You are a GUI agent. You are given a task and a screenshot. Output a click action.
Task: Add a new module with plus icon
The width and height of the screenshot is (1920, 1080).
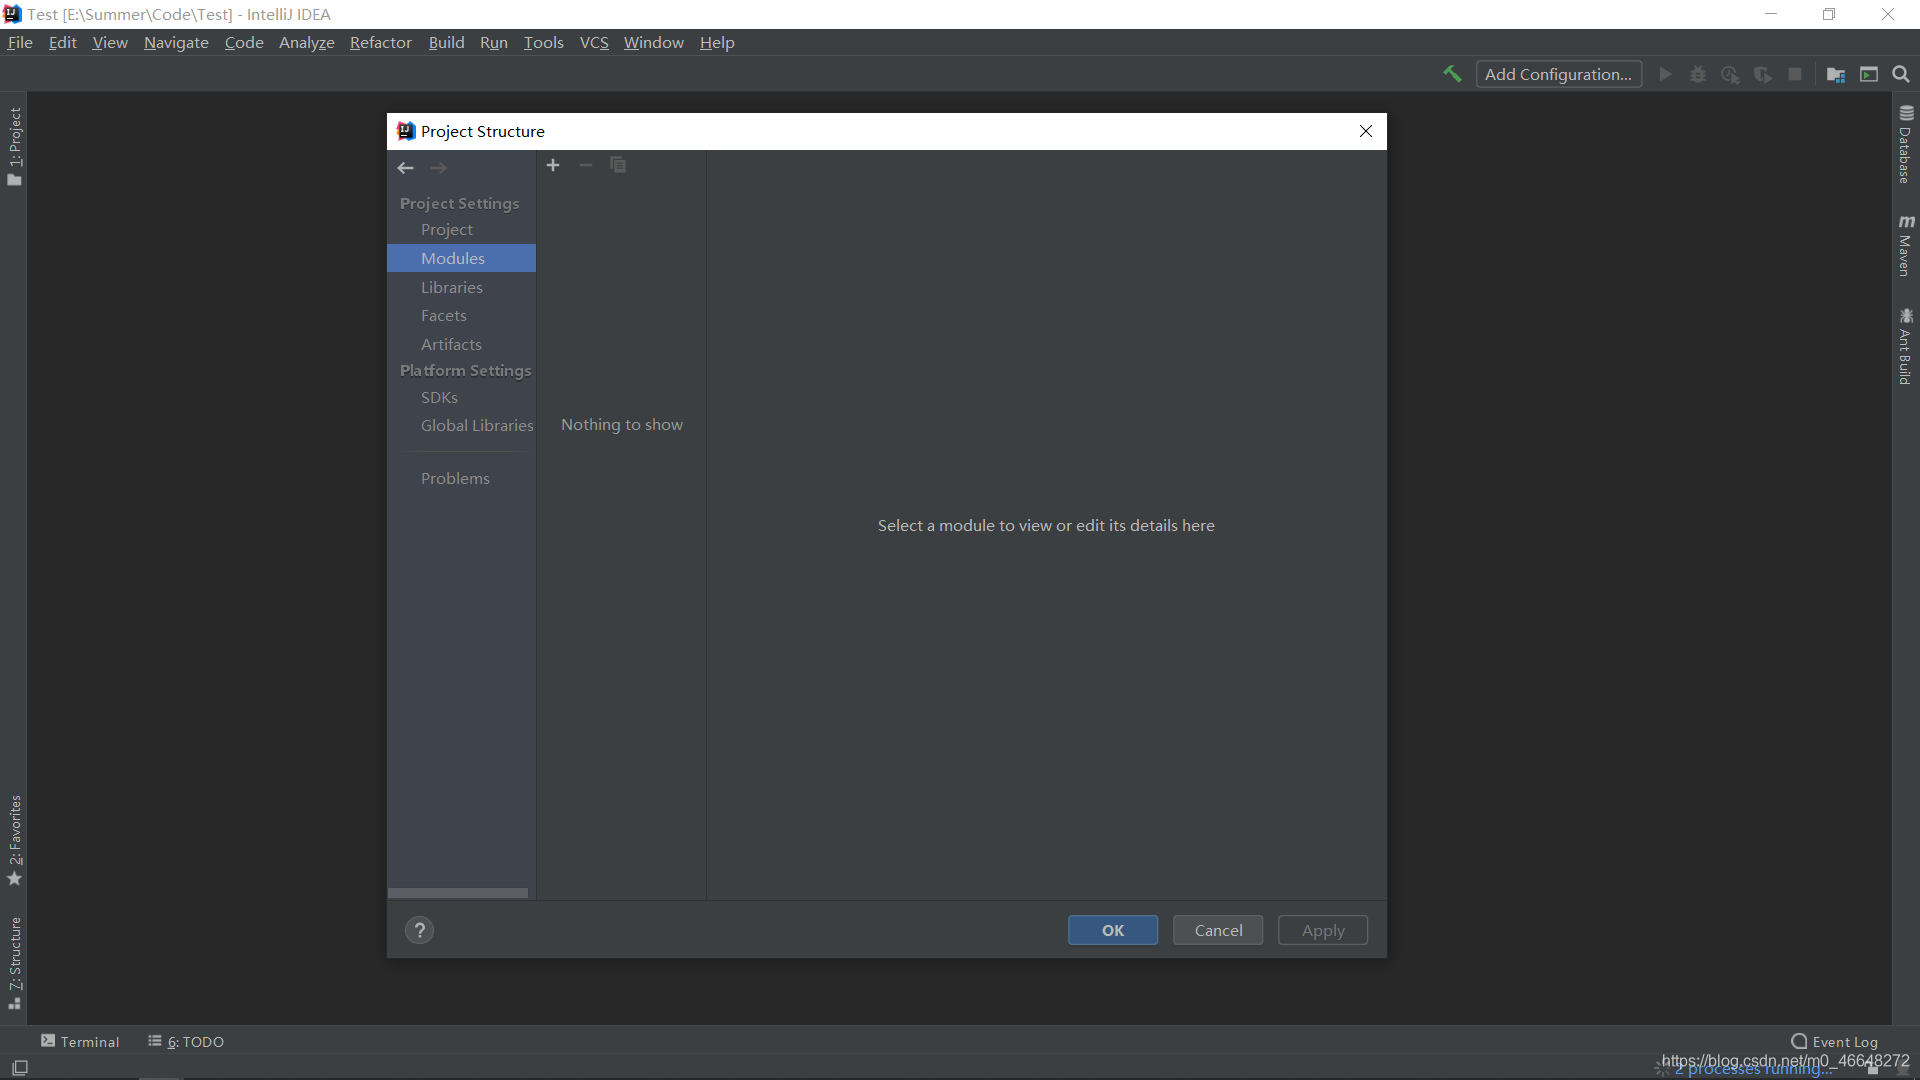(x=553, y=165)
